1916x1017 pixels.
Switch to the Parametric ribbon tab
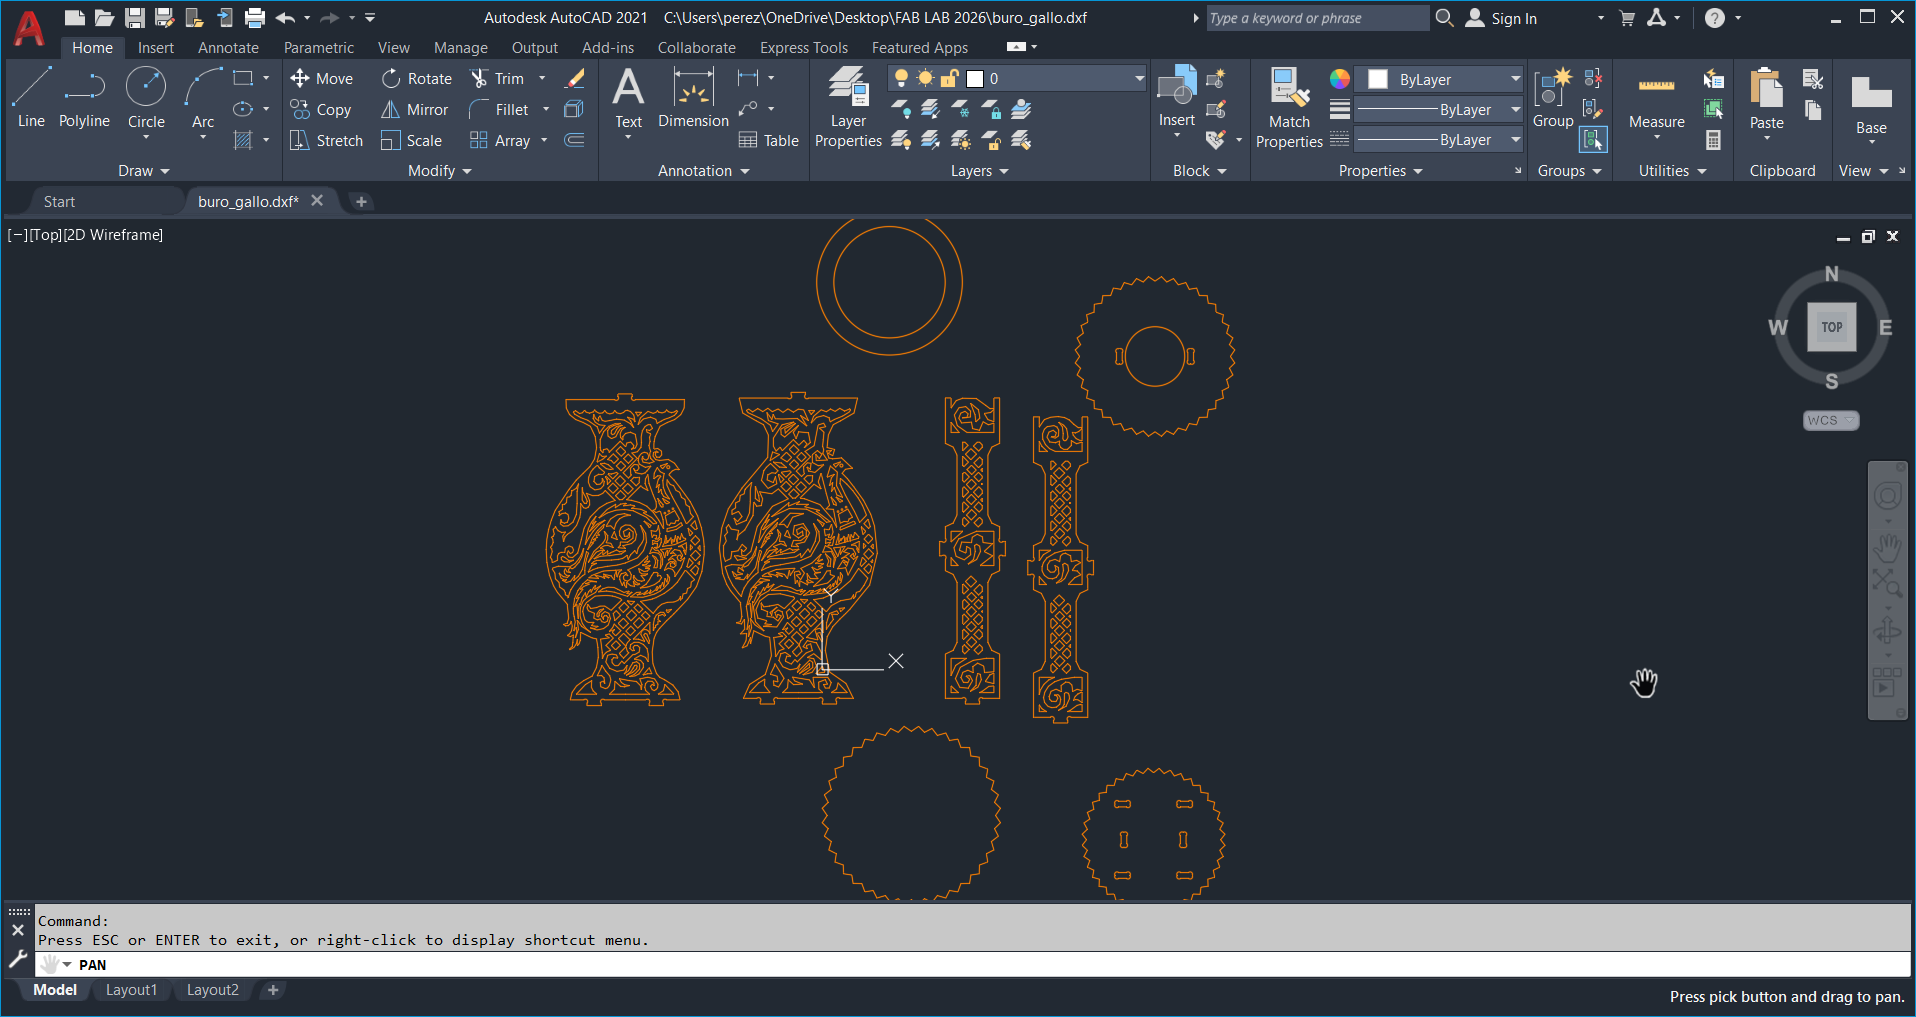[x=318, y=47]
